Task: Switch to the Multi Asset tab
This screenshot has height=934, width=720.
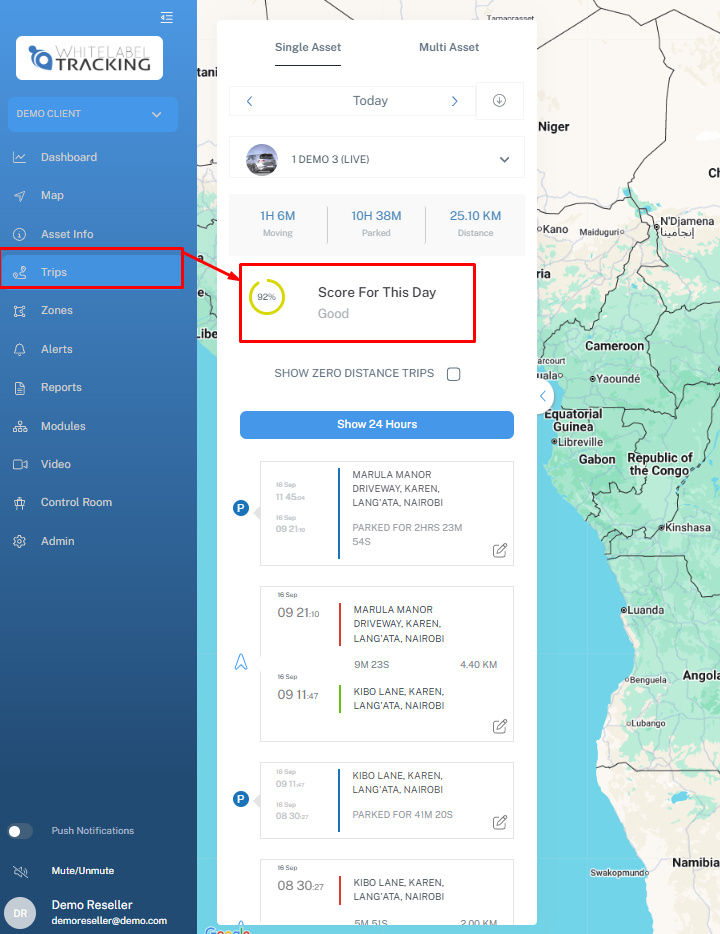Action: click(x=448, y=47)
